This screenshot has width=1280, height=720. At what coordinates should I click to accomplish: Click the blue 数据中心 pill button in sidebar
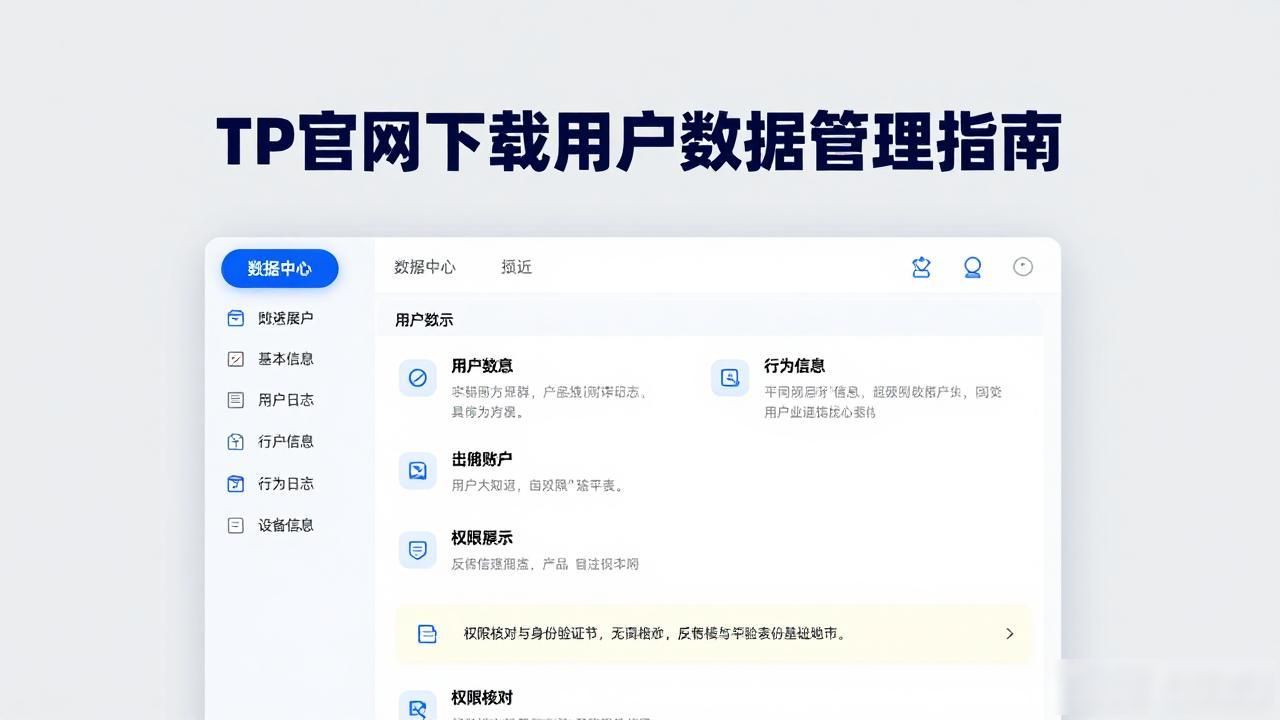pyautogui.click(x=280, y=268)
